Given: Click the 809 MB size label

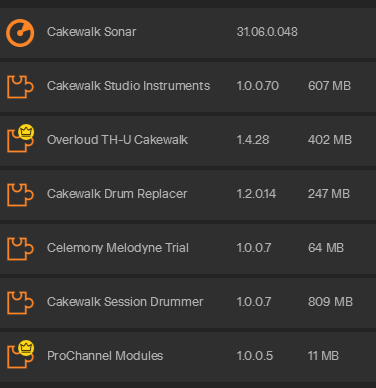Looking at the screenshot, I should click(330, 302).
